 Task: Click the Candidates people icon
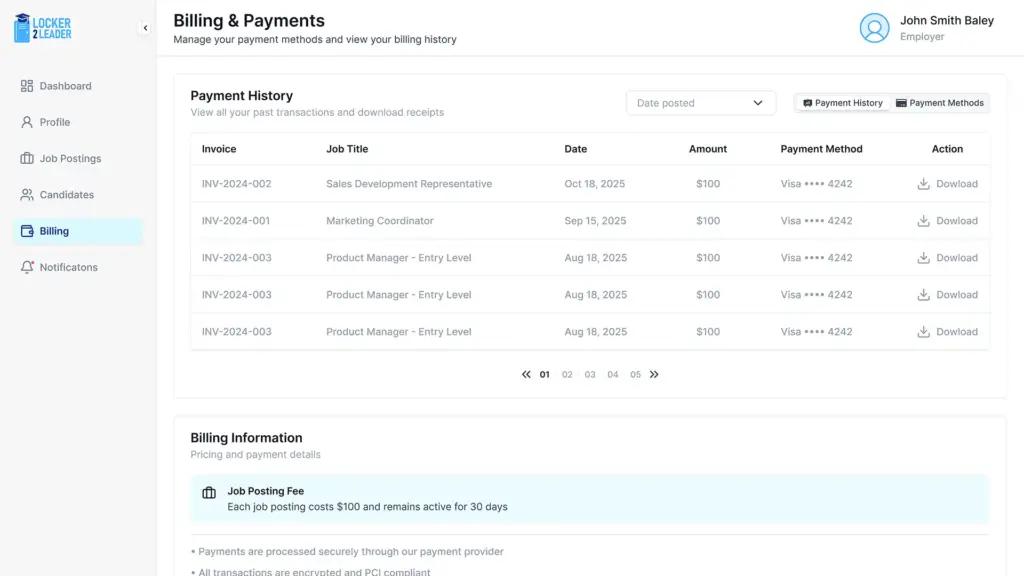(x=27, y=195)
